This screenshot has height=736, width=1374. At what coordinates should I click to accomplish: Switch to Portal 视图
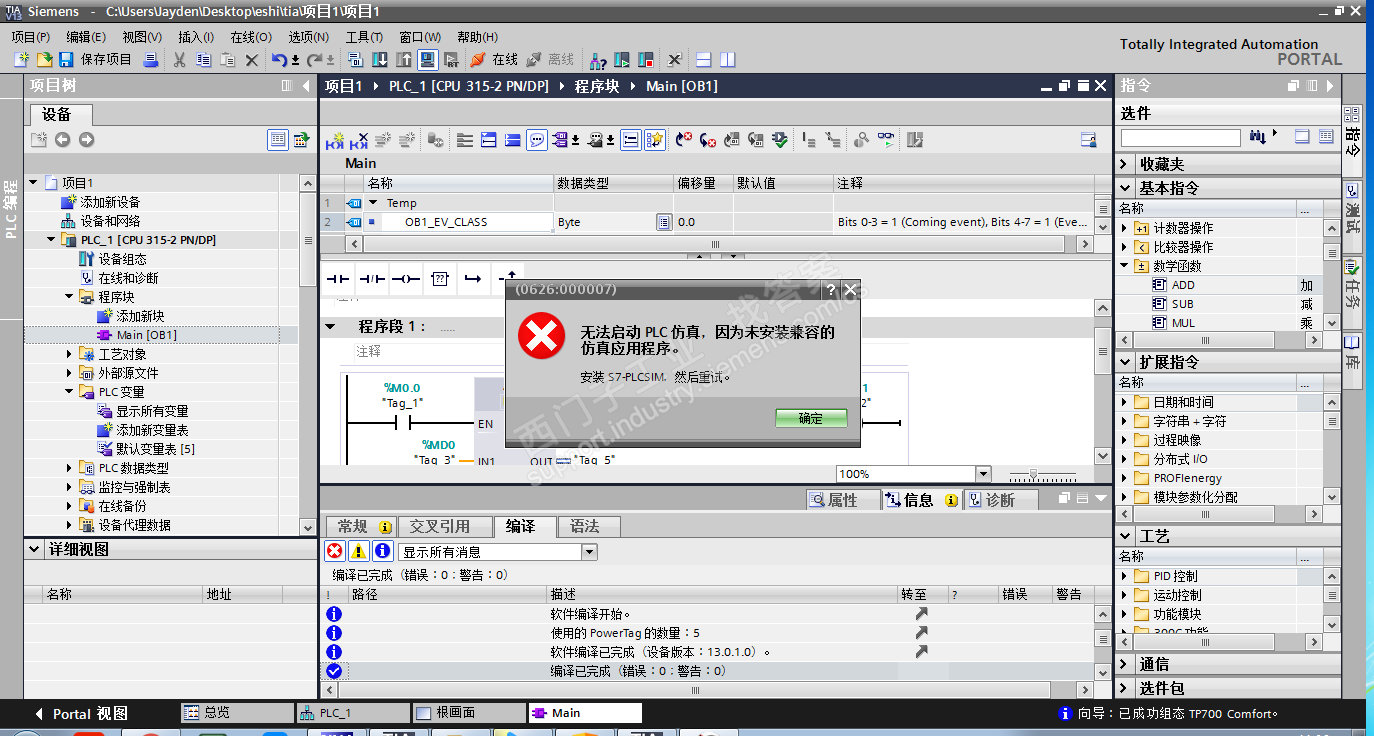(82, 714)
